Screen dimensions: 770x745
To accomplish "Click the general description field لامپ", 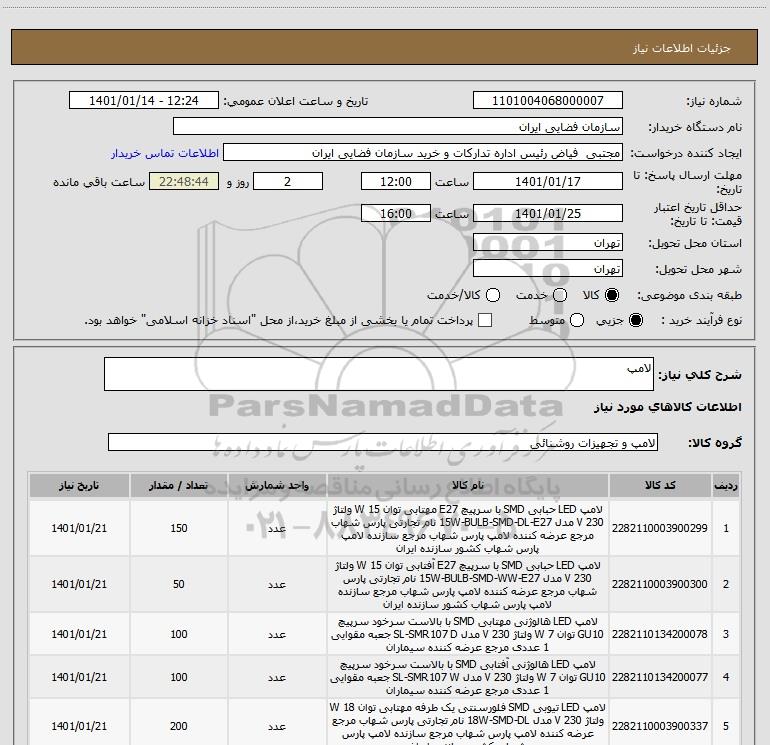I will coord(379,374).
